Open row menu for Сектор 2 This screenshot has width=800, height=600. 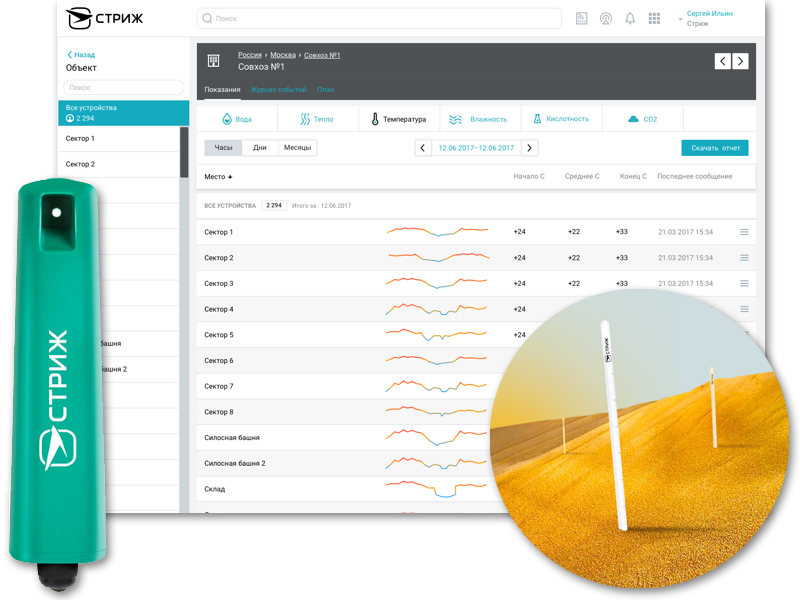click(744, 258)
